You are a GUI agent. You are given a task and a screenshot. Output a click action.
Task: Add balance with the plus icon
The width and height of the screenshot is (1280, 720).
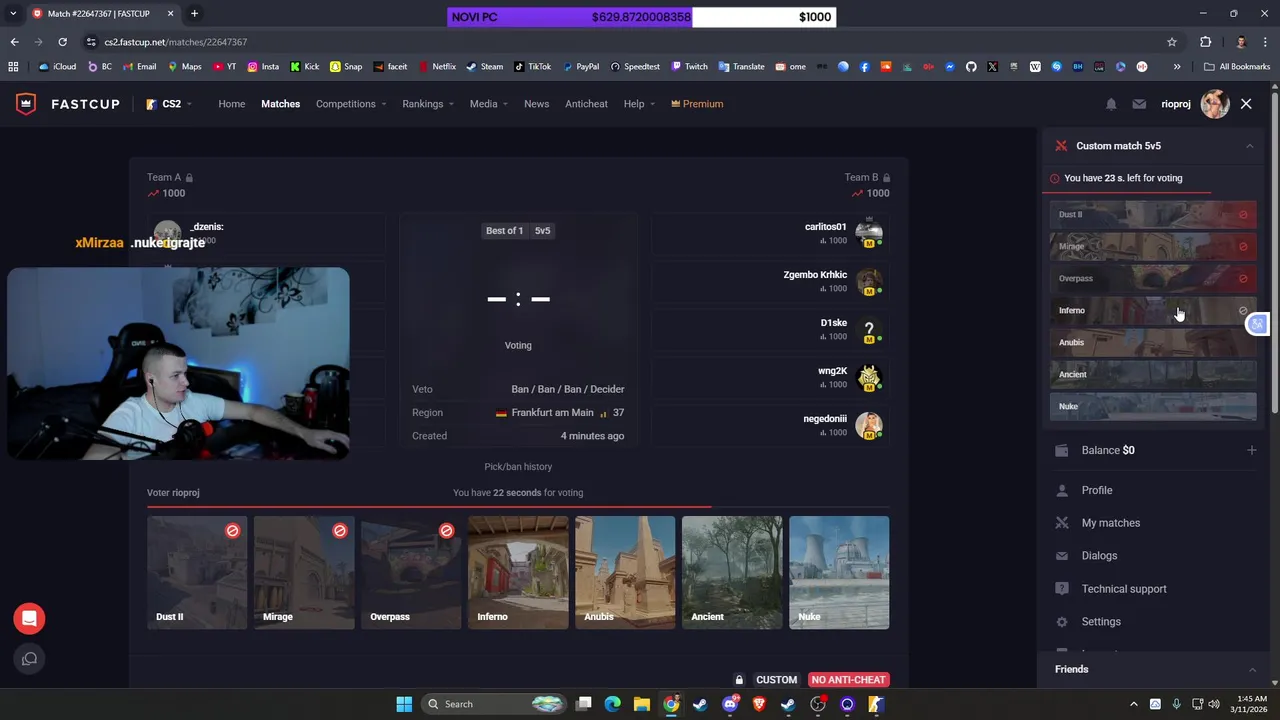(x=1251, y=450)
